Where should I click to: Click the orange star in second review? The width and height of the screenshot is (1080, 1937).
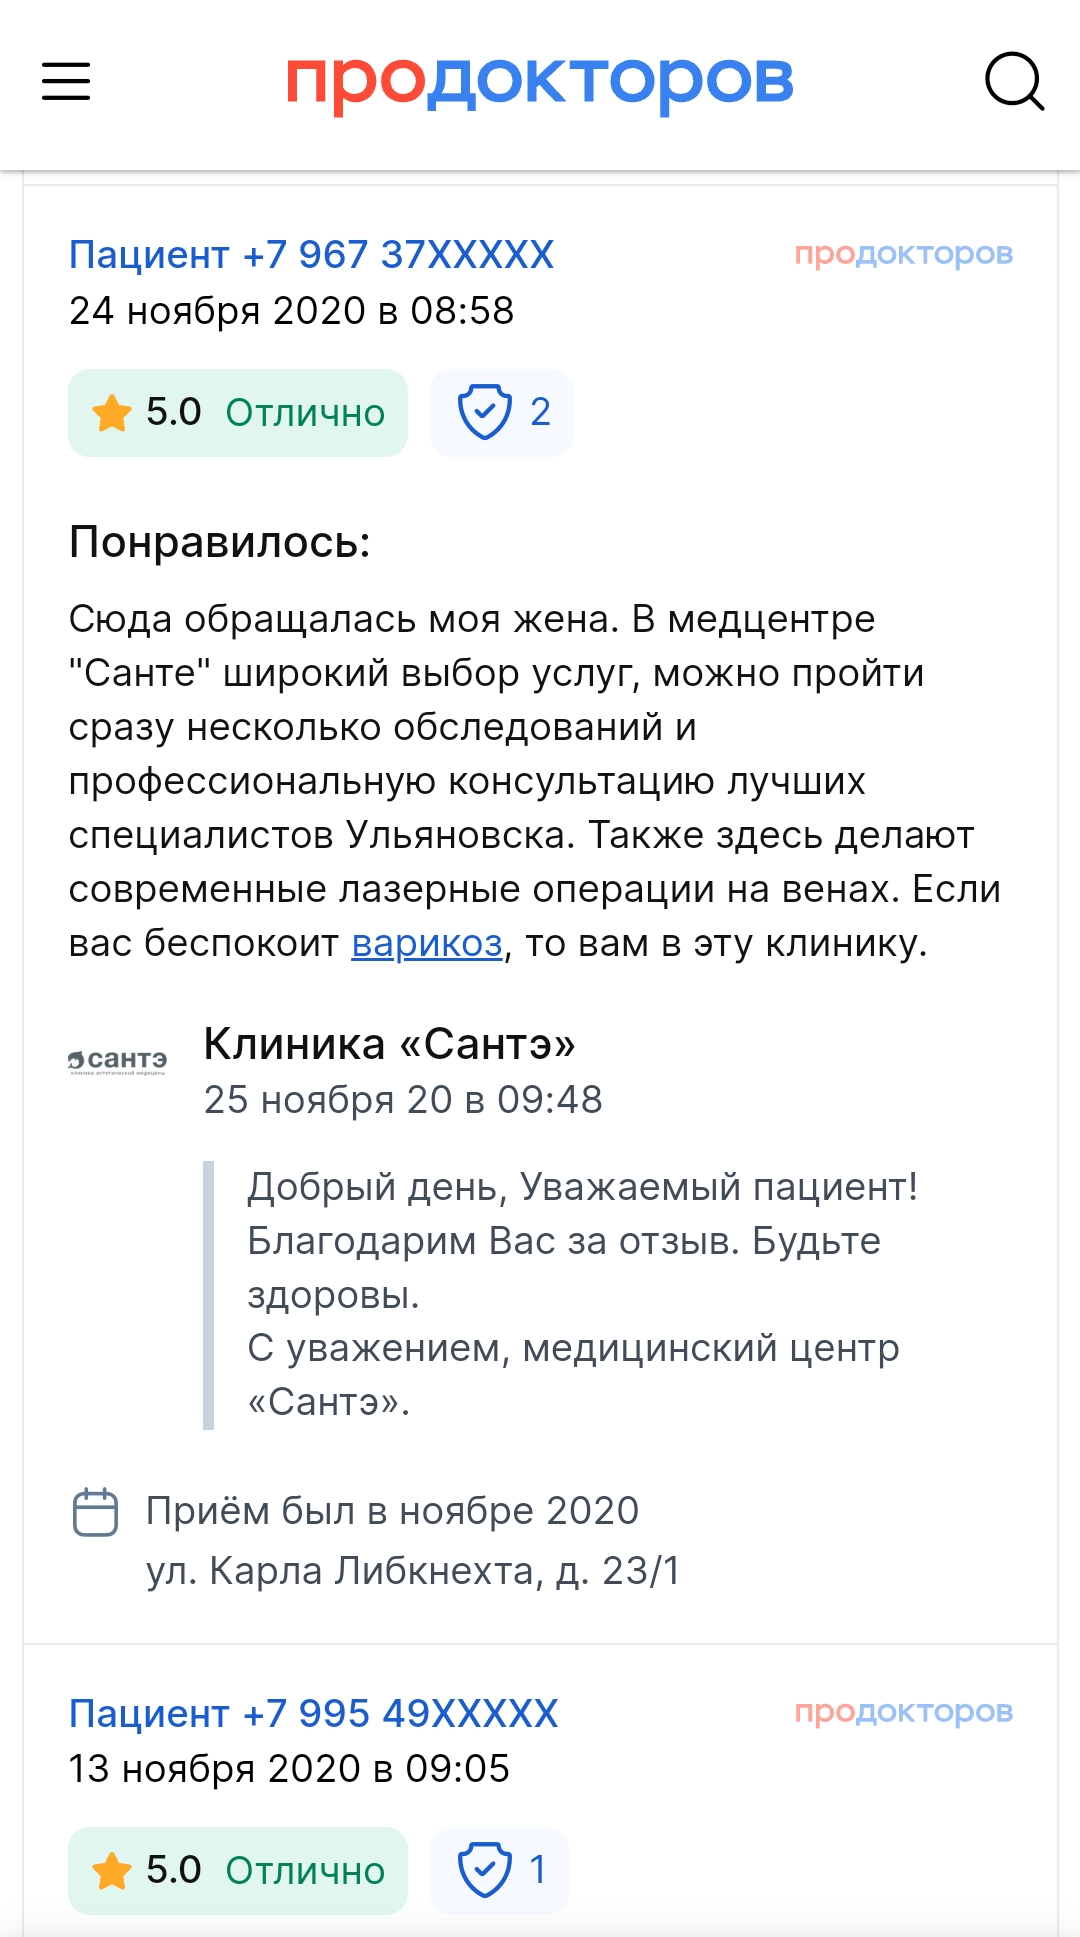(111, 1870)
